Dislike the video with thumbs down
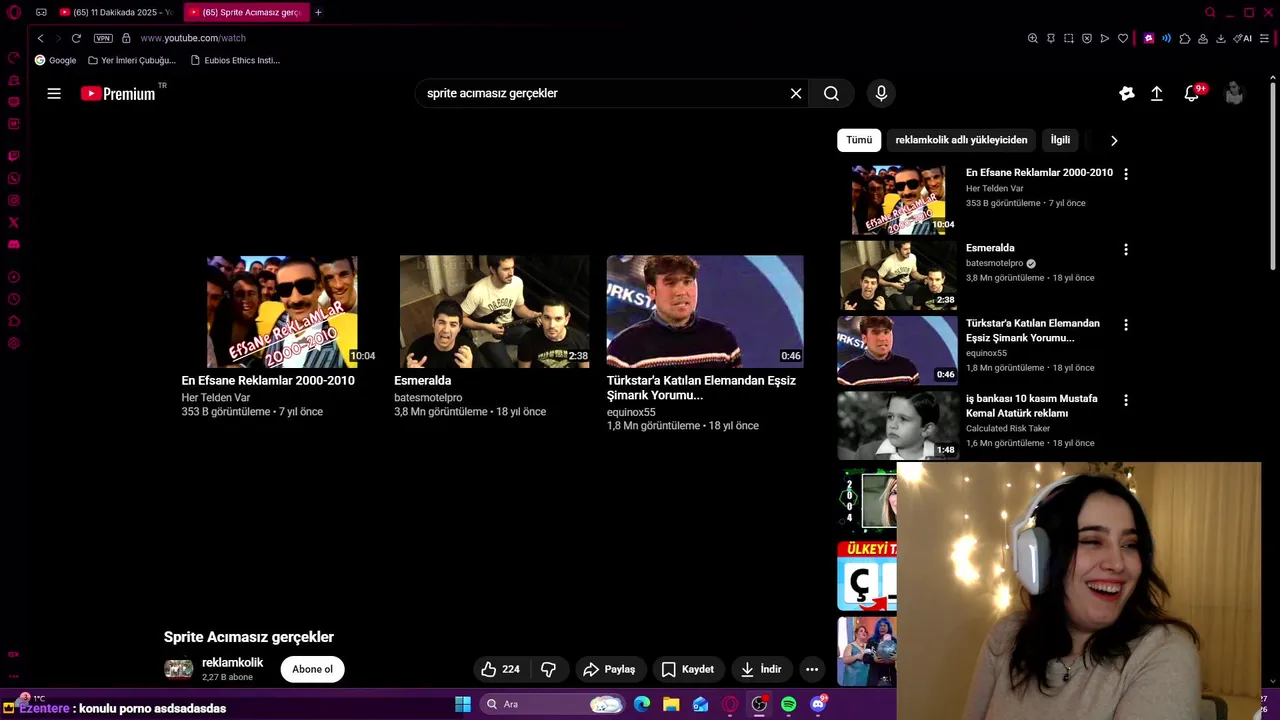 [549, 669]
